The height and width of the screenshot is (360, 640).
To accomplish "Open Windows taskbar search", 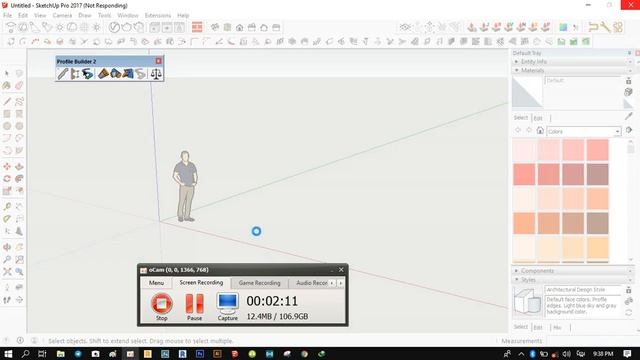I will coord(25,353).
